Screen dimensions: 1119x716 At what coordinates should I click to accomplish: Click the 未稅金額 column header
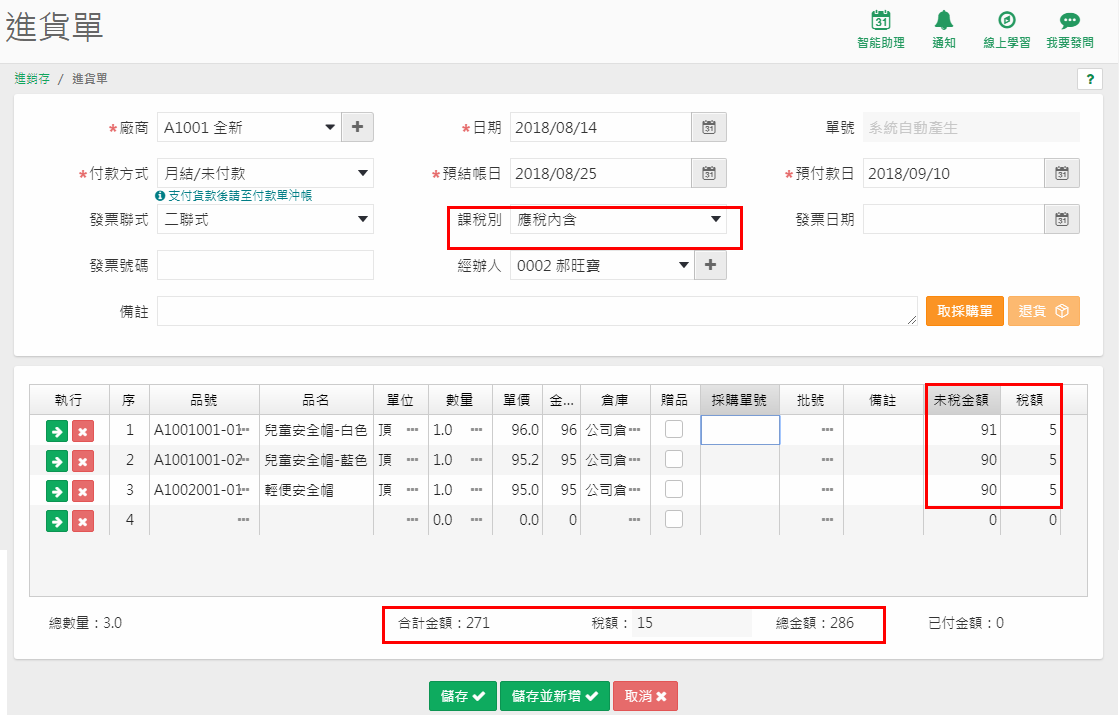[961, 400]
